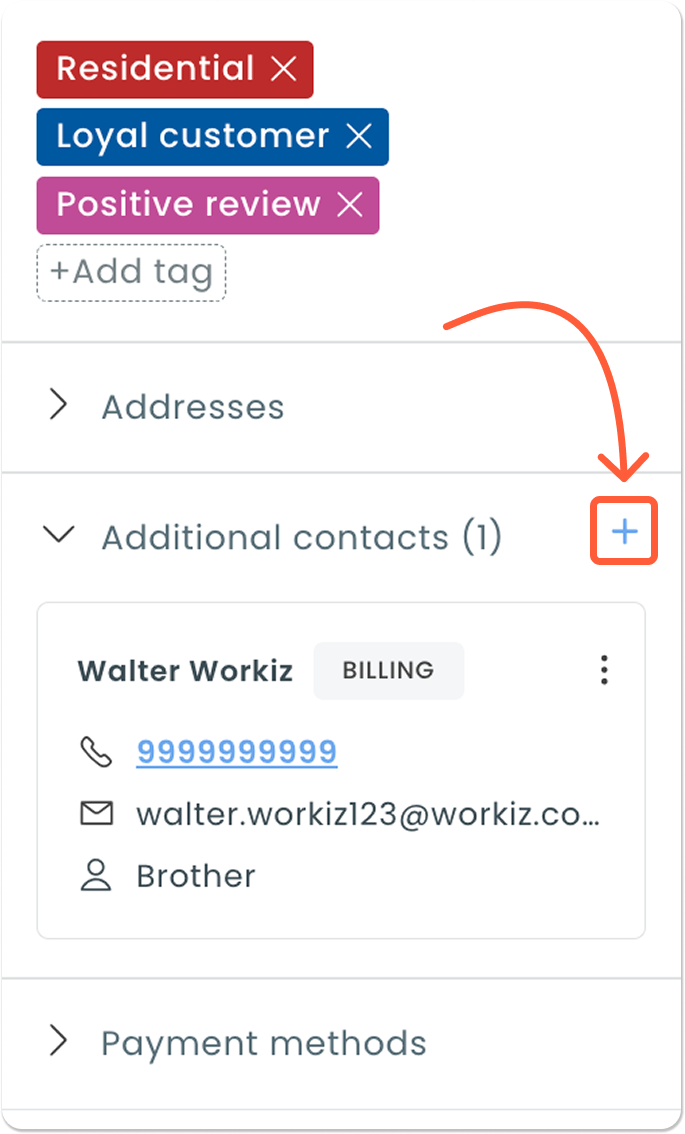Image resolution: width=685 pixels, height=1134 pixels.
Task: Click the Additional contacts heading
Action: click(301, 537)
